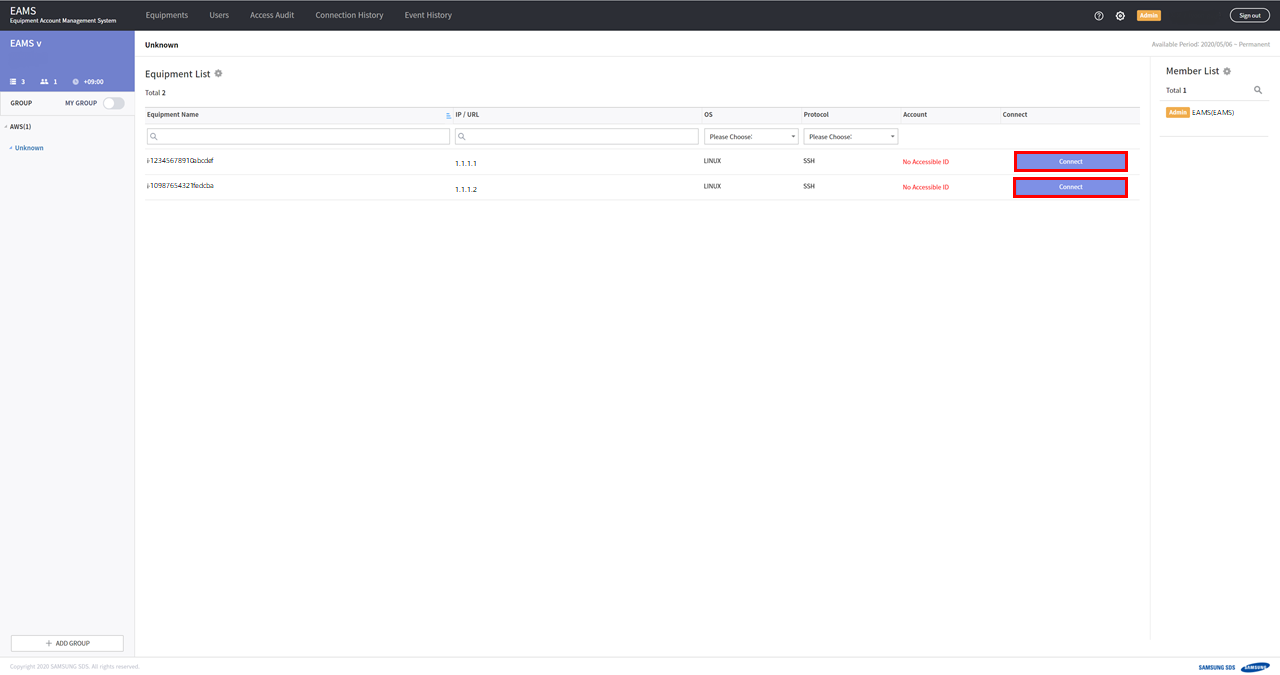
Task: Focus the IP / URL search field
Action: [577, 136]
